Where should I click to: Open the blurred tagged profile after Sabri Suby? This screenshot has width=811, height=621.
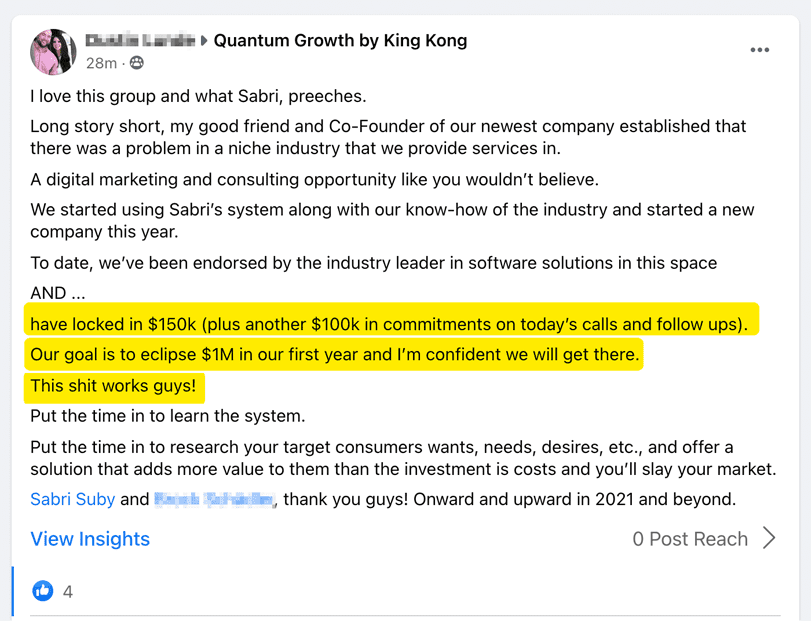click(214, 499)
